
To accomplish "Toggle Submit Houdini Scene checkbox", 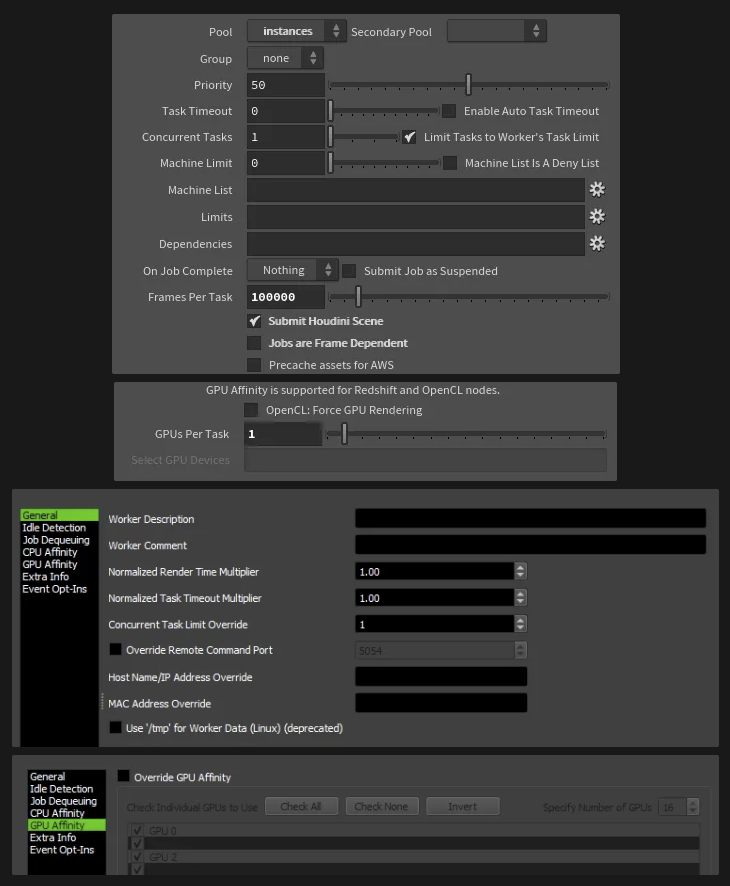I will (254, 321).
